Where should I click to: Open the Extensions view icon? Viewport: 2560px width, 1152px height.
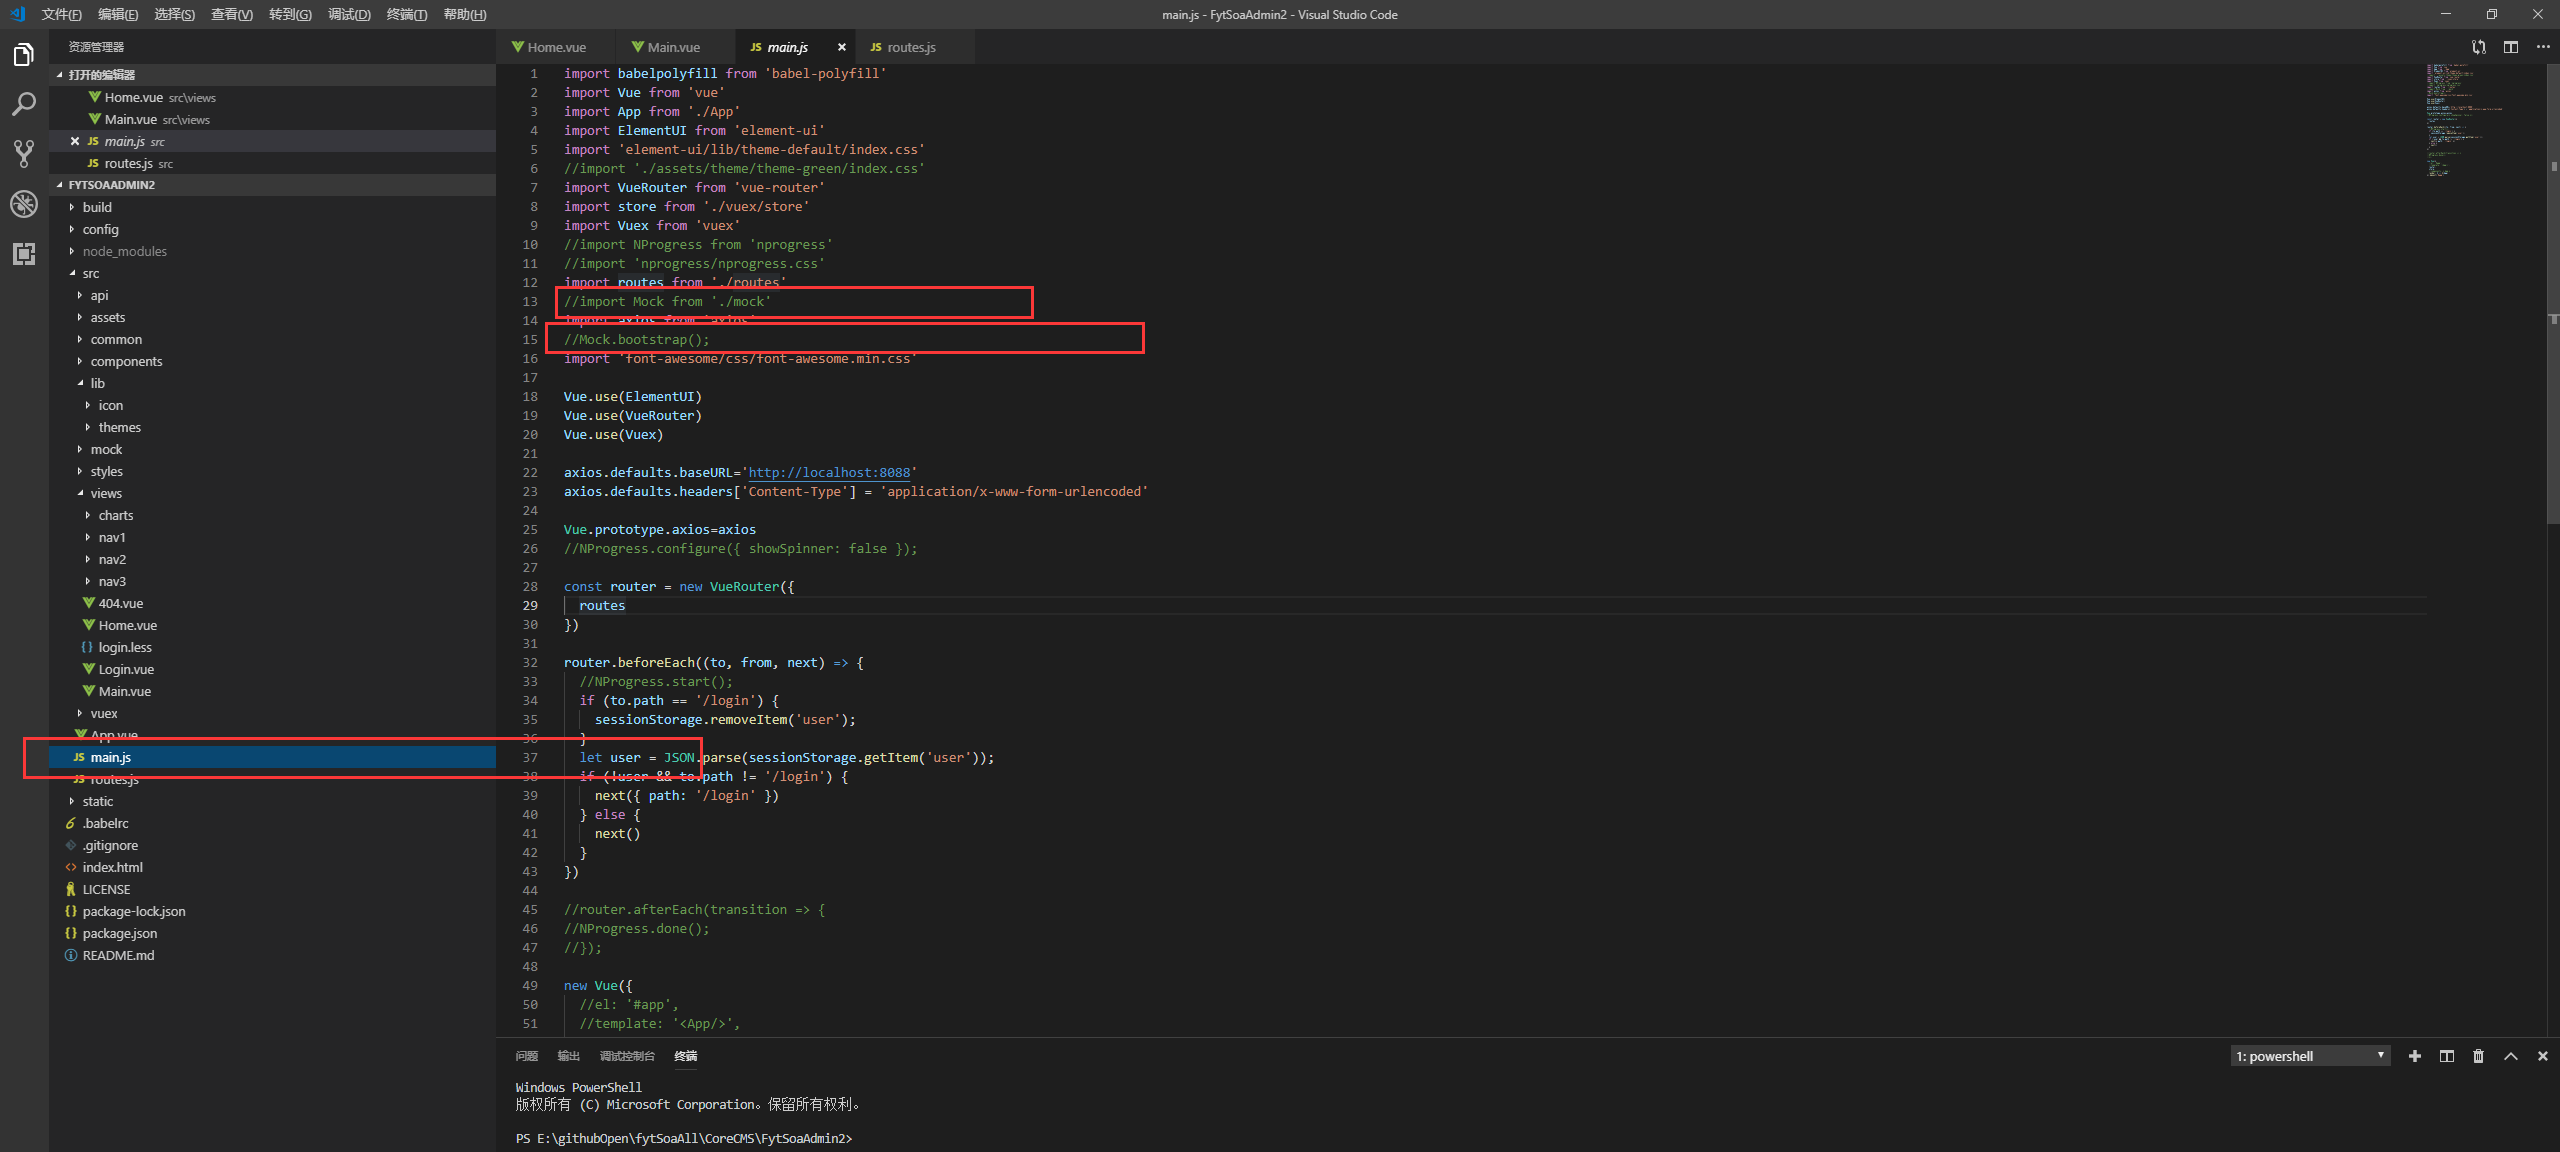point(24,254)
